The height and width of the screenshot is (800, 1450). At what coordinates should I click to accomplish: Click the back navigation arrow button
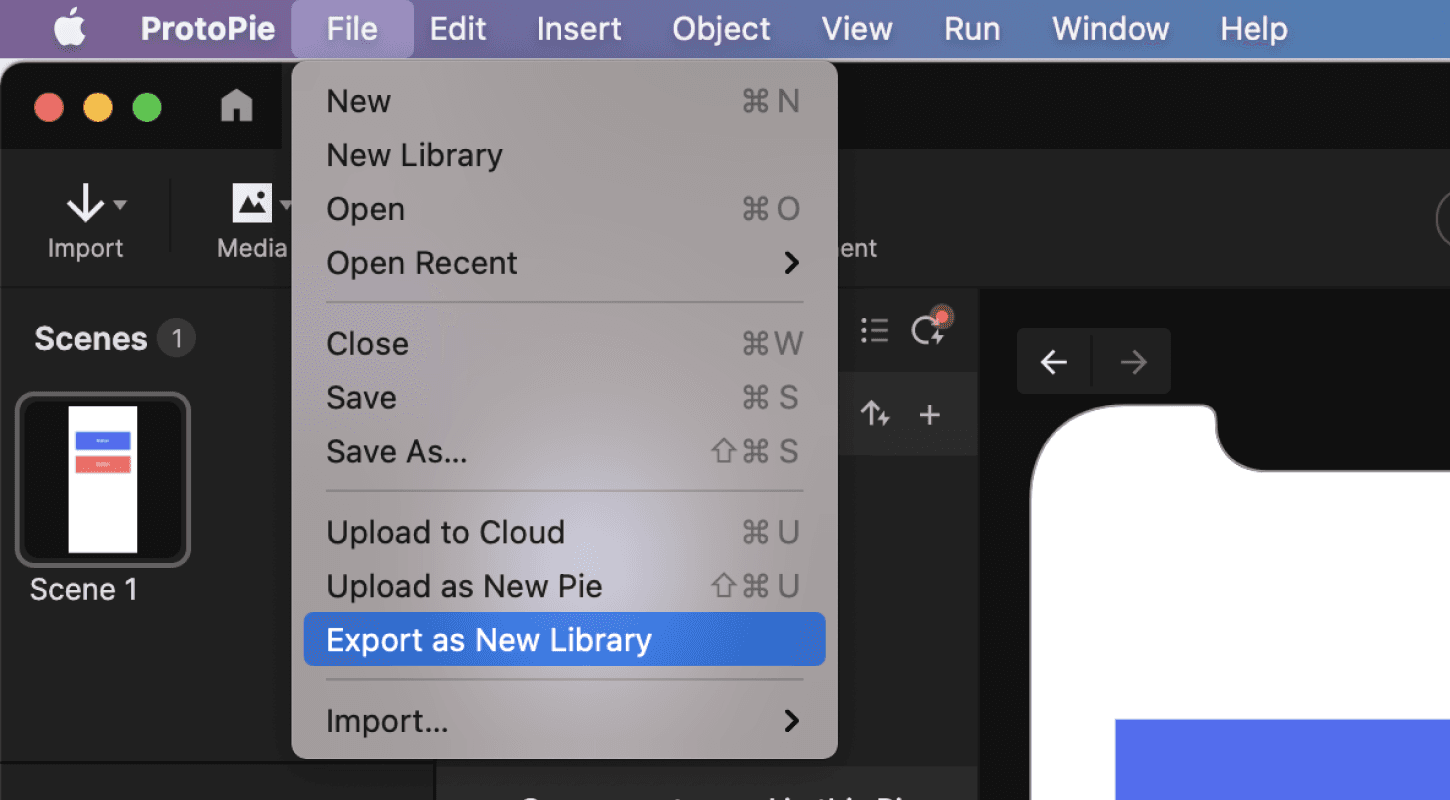pos(1054,361)
